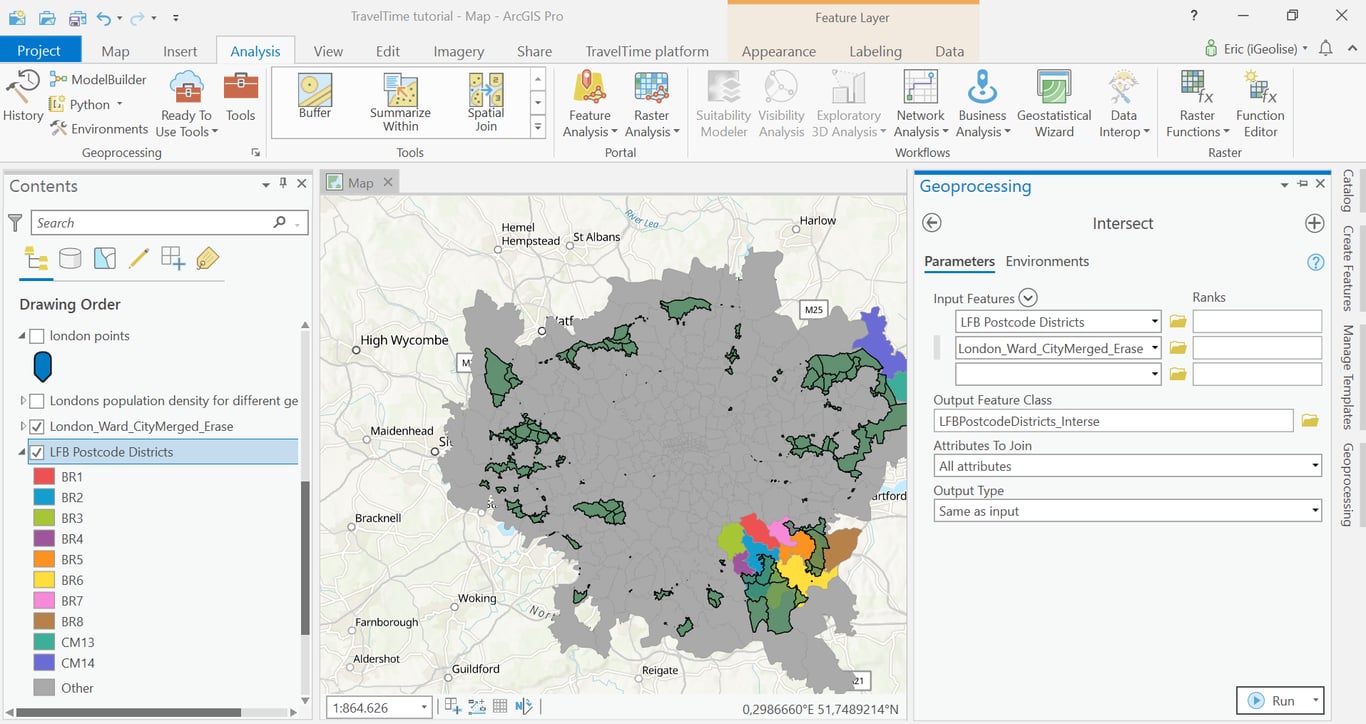Click the BR6 yellow color swatch
Image resolution: width=1366 pixels, height=724 pixels.
coord(44,580)
